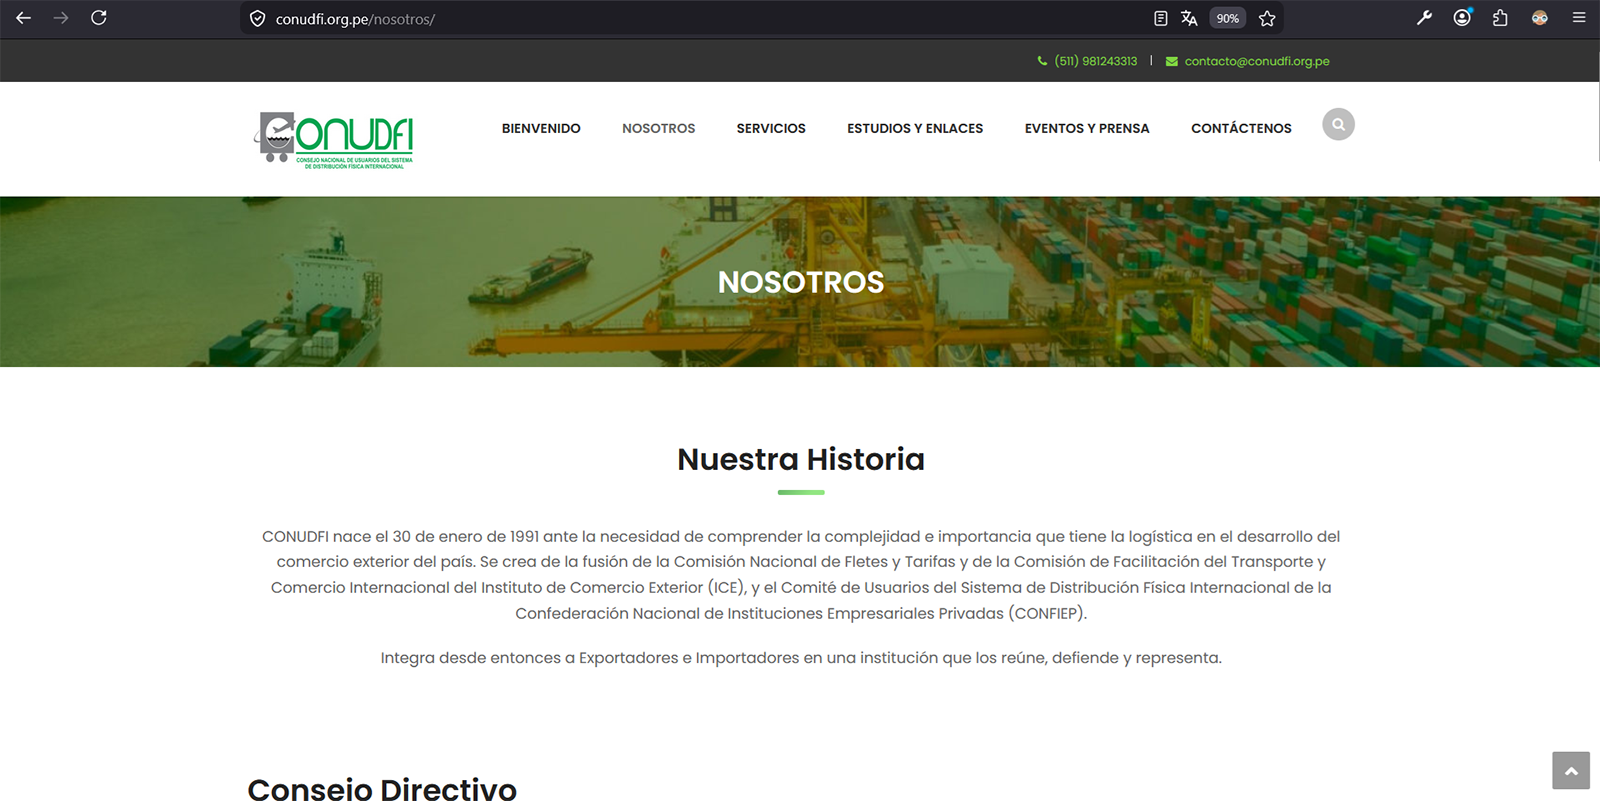Open the extensions puzzle icon
This screenshot has height=801, width=1600.
tap(1500, 18)
